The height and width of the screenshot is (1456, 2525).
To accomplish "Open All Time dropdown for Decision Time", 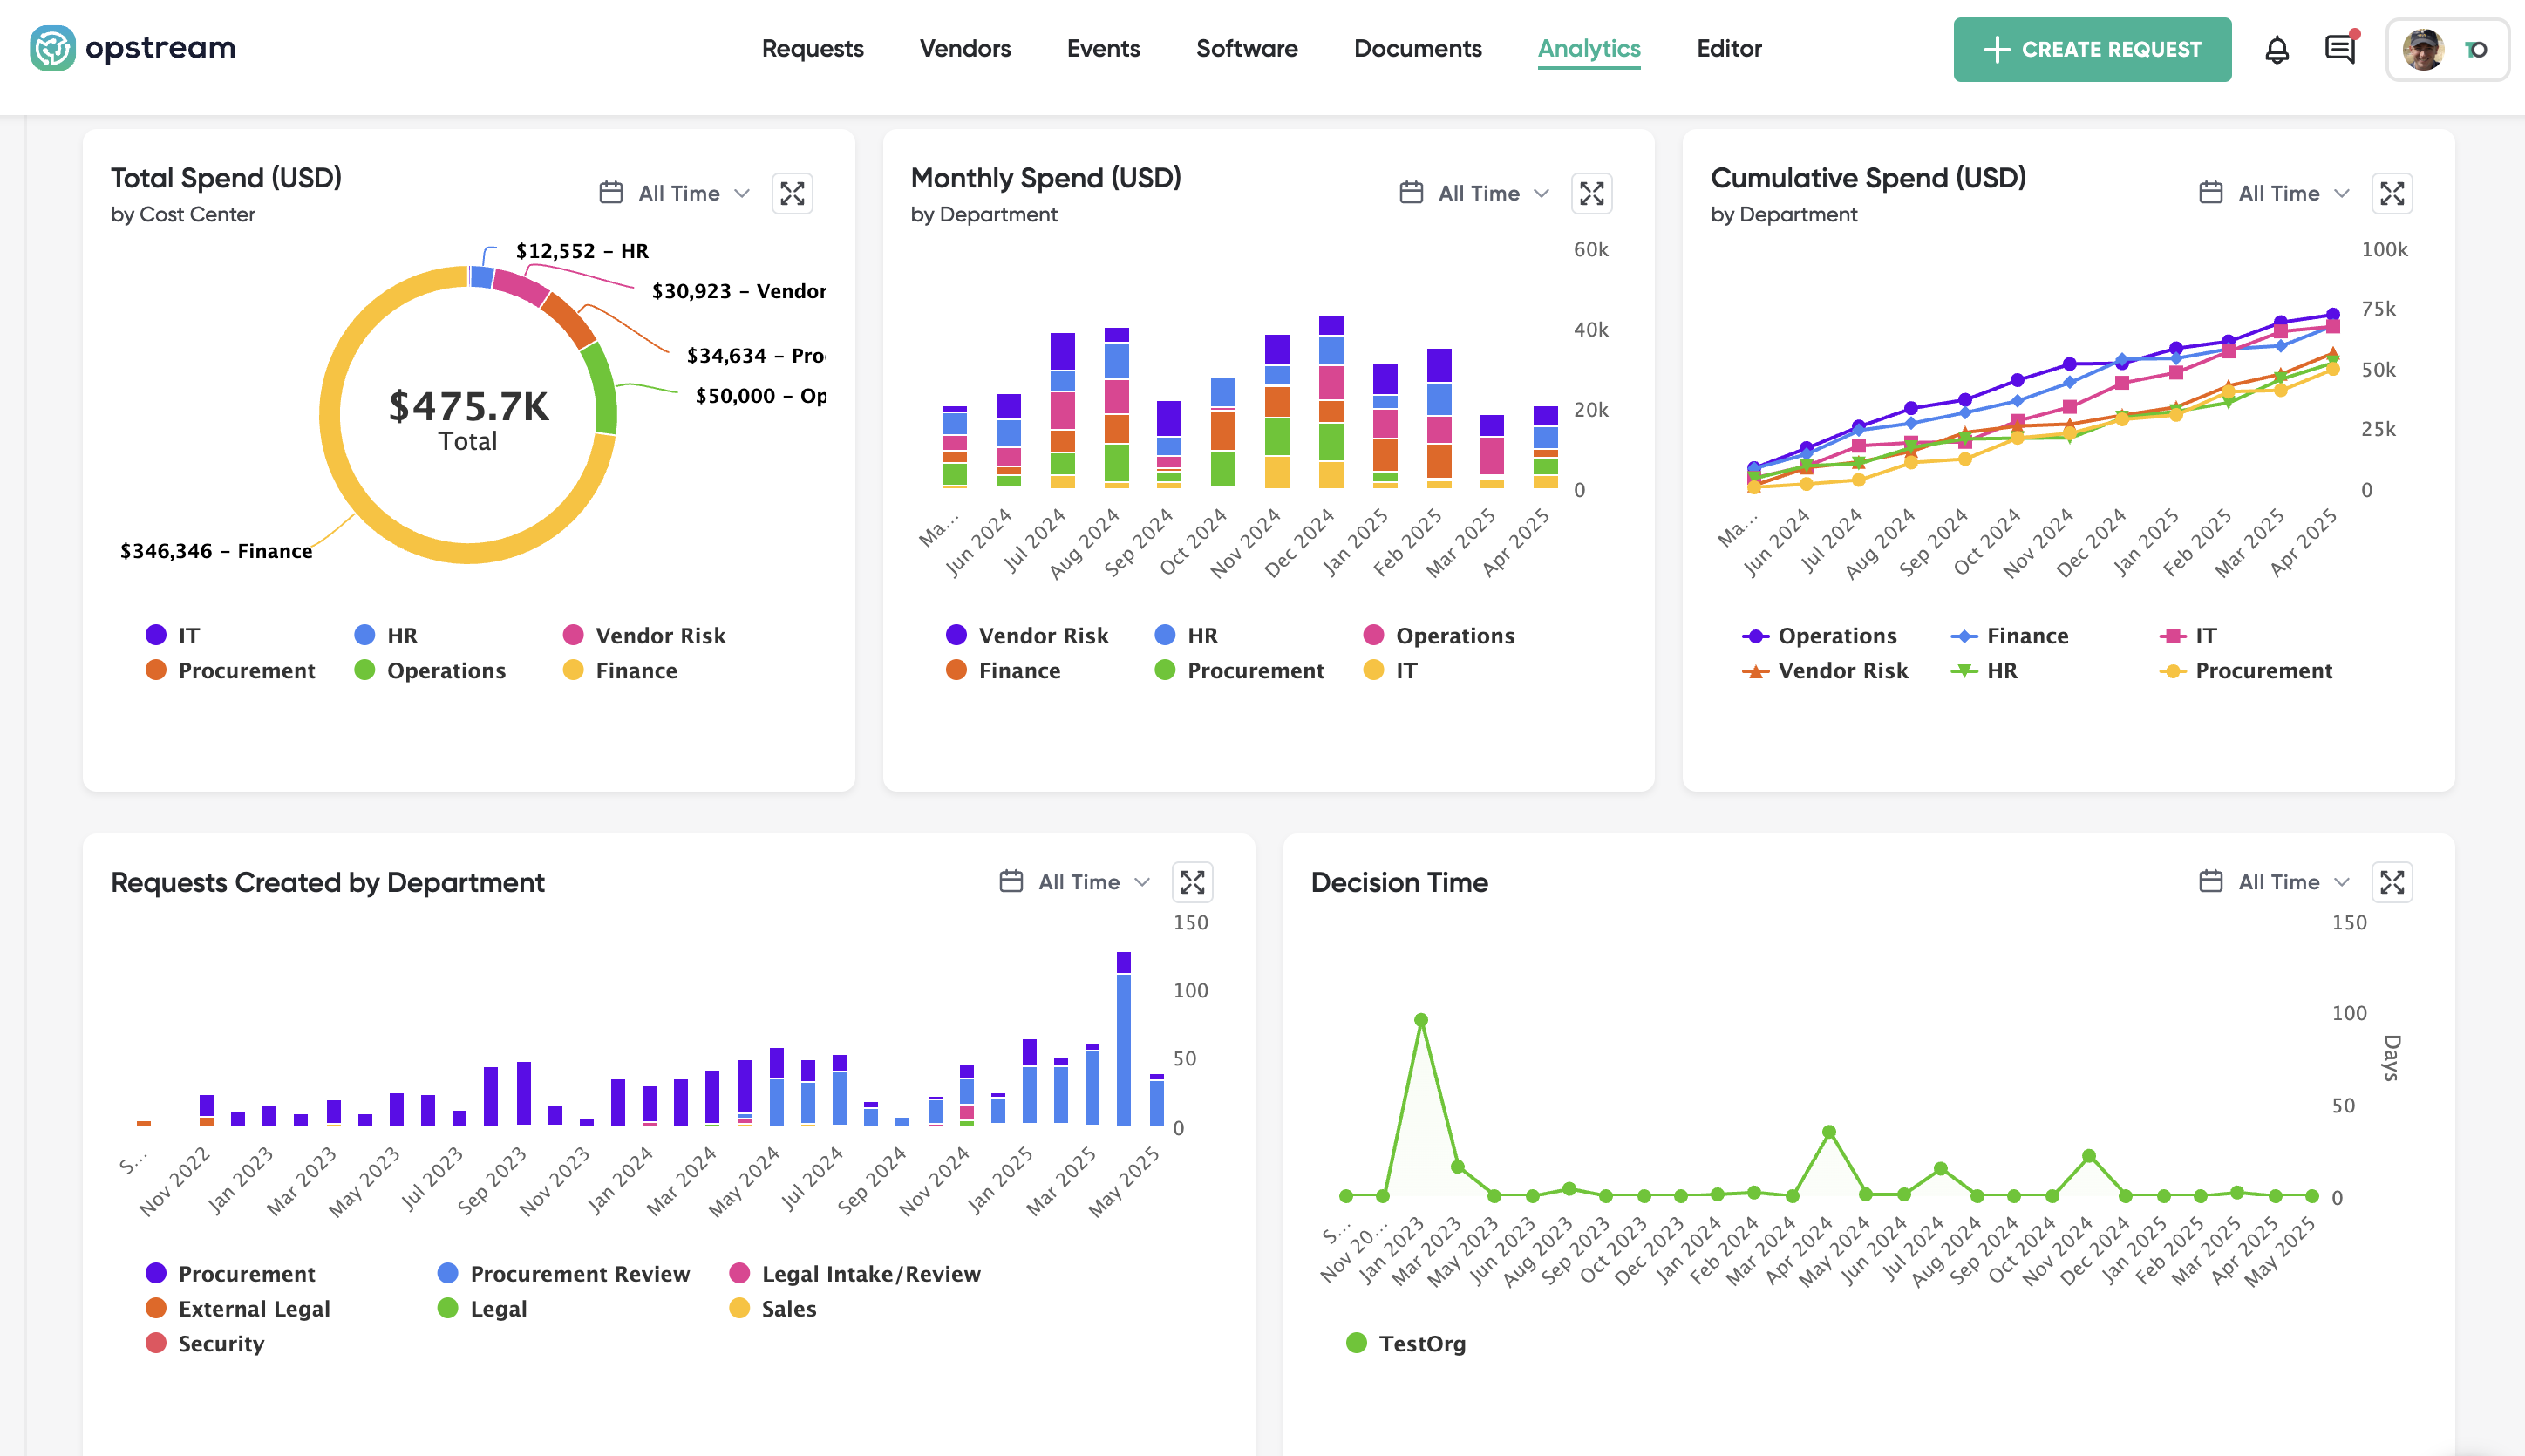I will point(2278,882).
